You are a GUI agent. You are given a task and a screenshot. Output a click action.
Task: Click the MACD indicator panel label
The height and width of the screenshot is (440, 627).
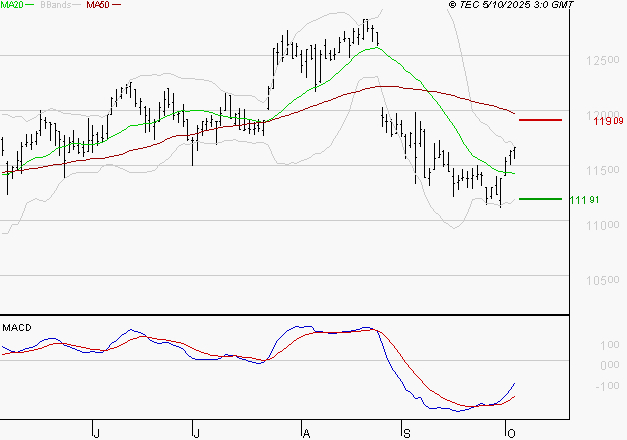coord(17,327)
